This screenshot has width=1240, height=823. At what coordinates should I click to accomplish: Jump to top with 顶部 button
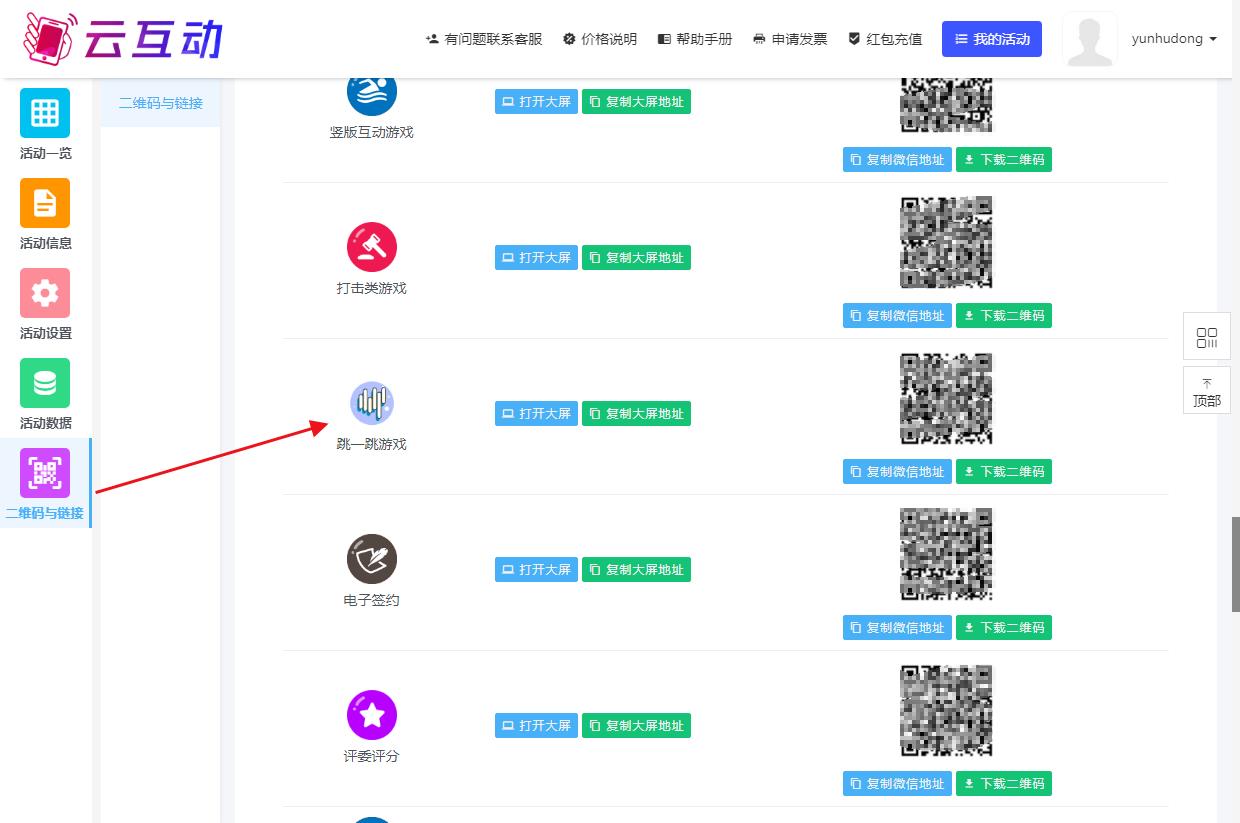pyautogui.click(x=1207, y=391)
